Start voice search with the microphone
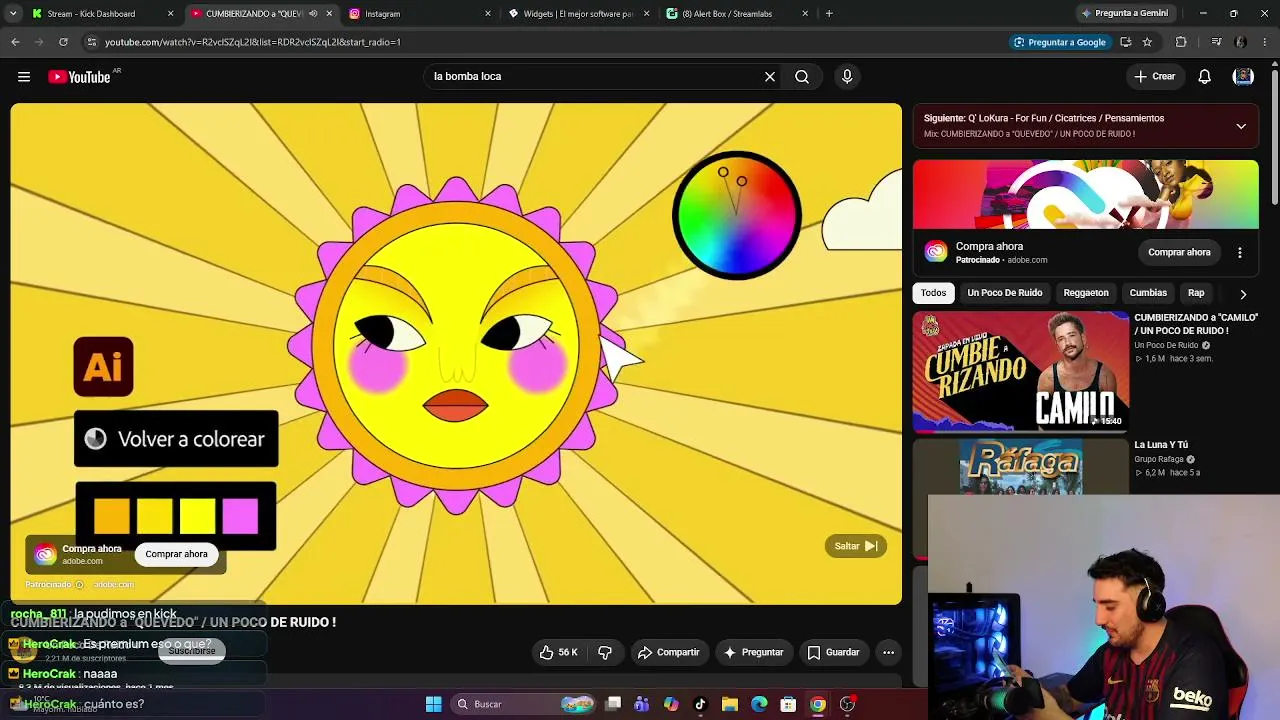The image size is (1280, 720). (x=847, y=77)
